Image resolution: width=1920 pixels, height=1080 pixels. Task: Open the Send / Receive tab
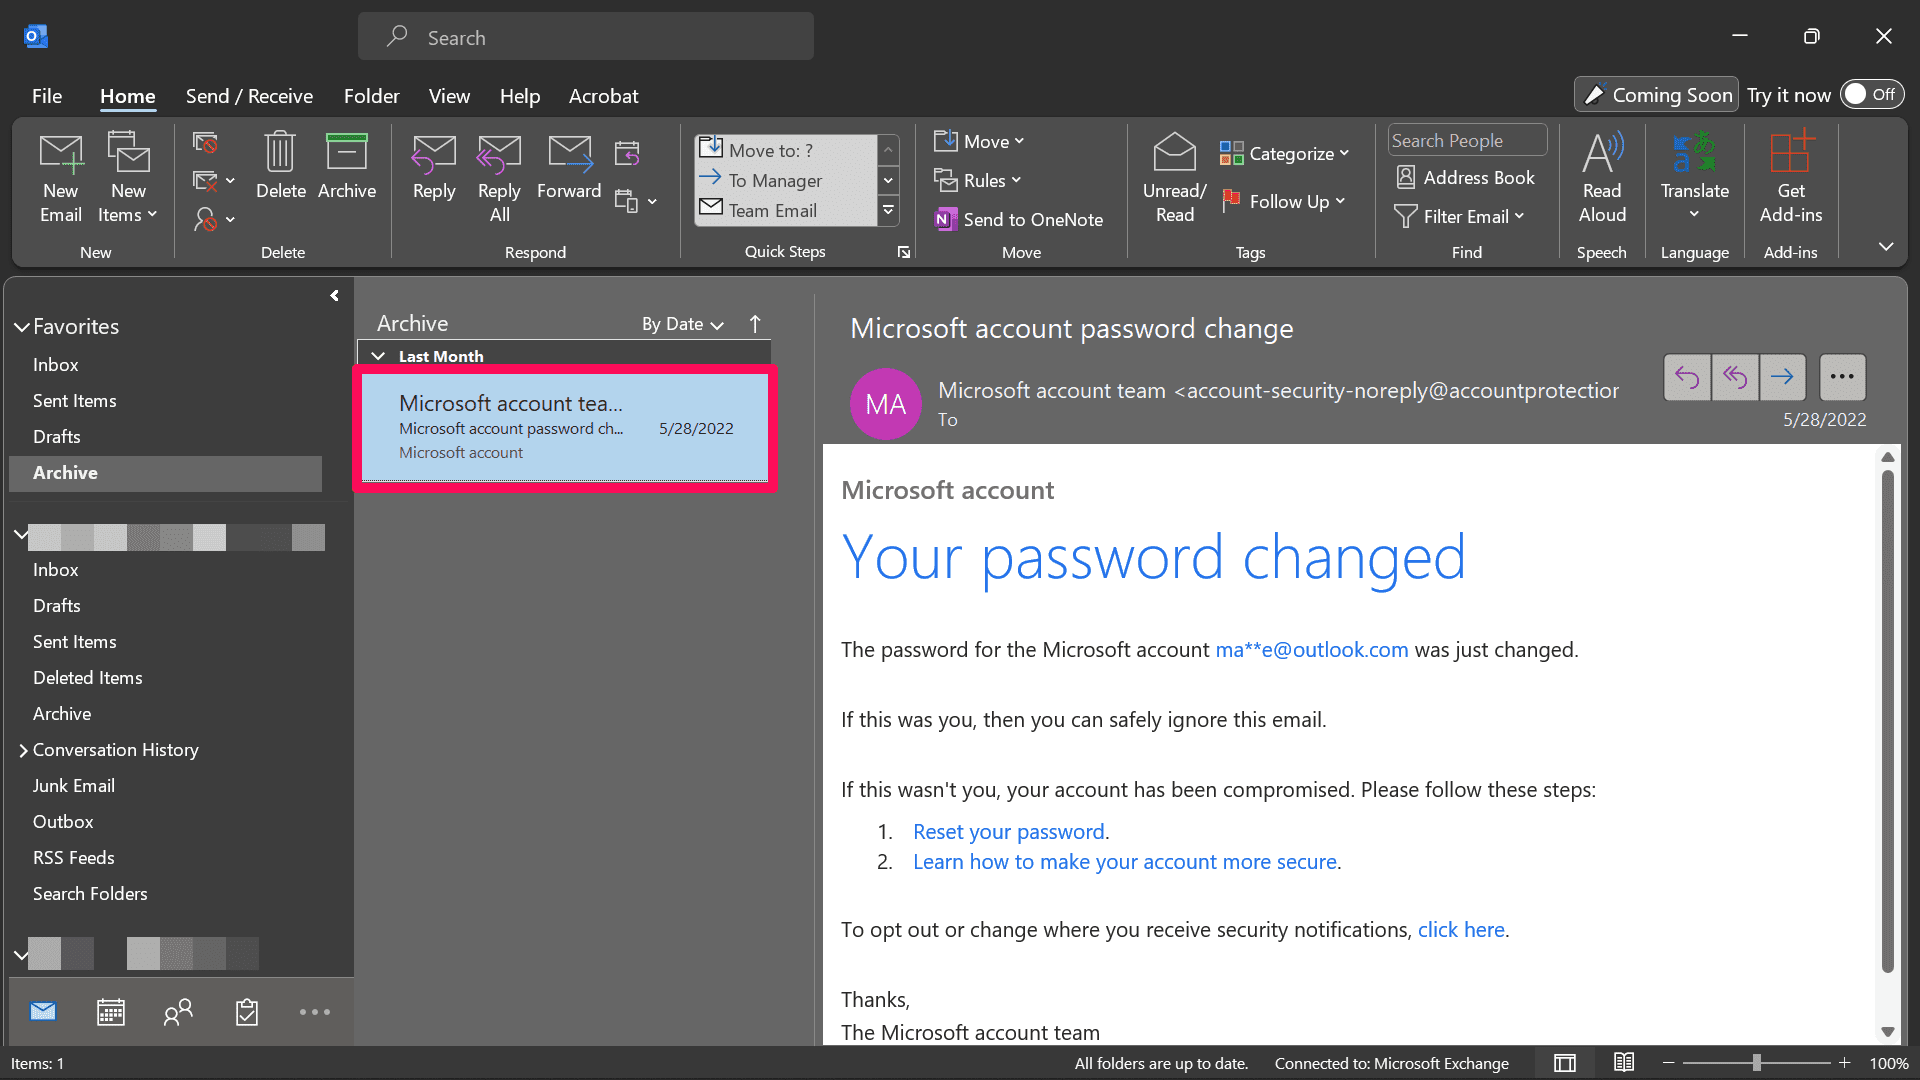[x=249, y=96]
